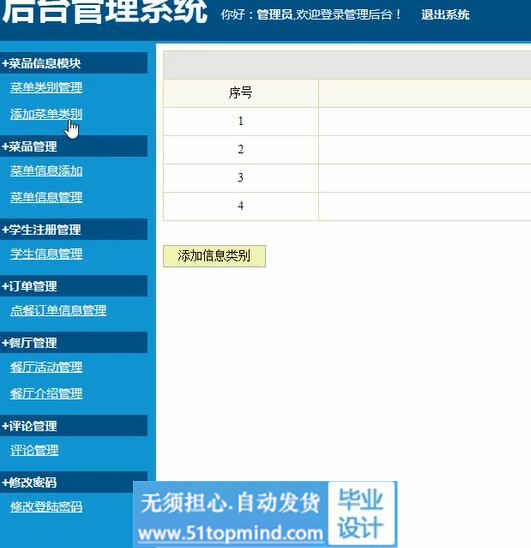The image size is (531, 548).
Task: Open the 修改登陆密码 link
Action: point(46,507)
